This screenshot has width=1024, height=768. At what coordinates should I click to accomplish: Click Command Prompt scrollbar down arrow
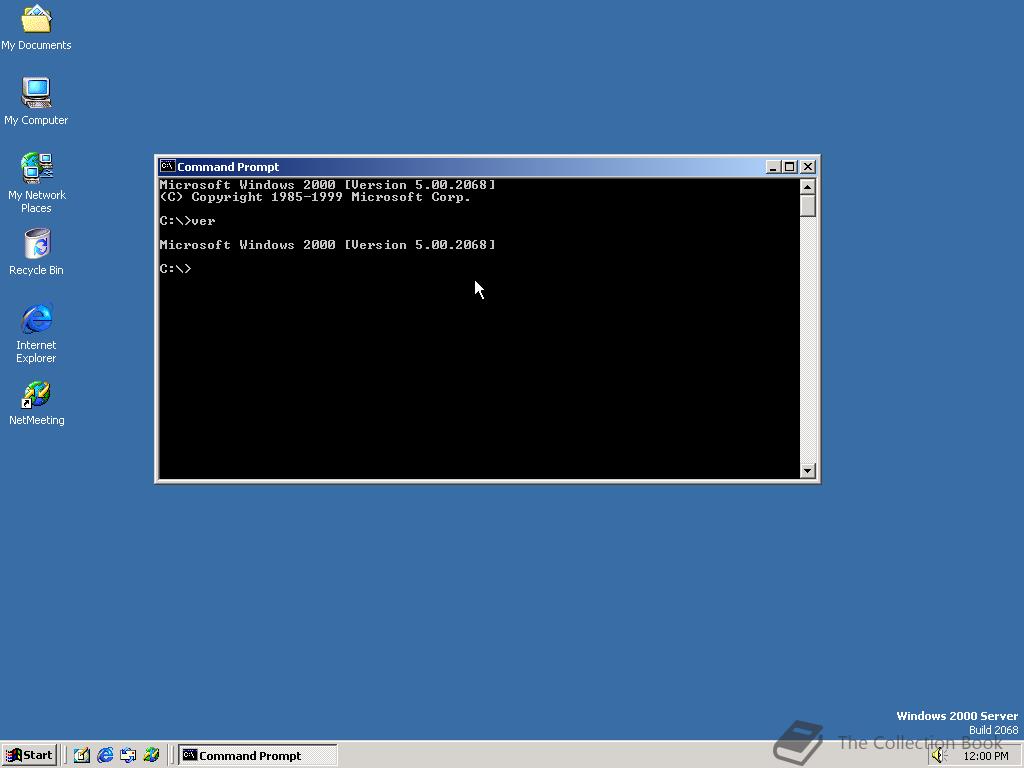pos(808,470)
